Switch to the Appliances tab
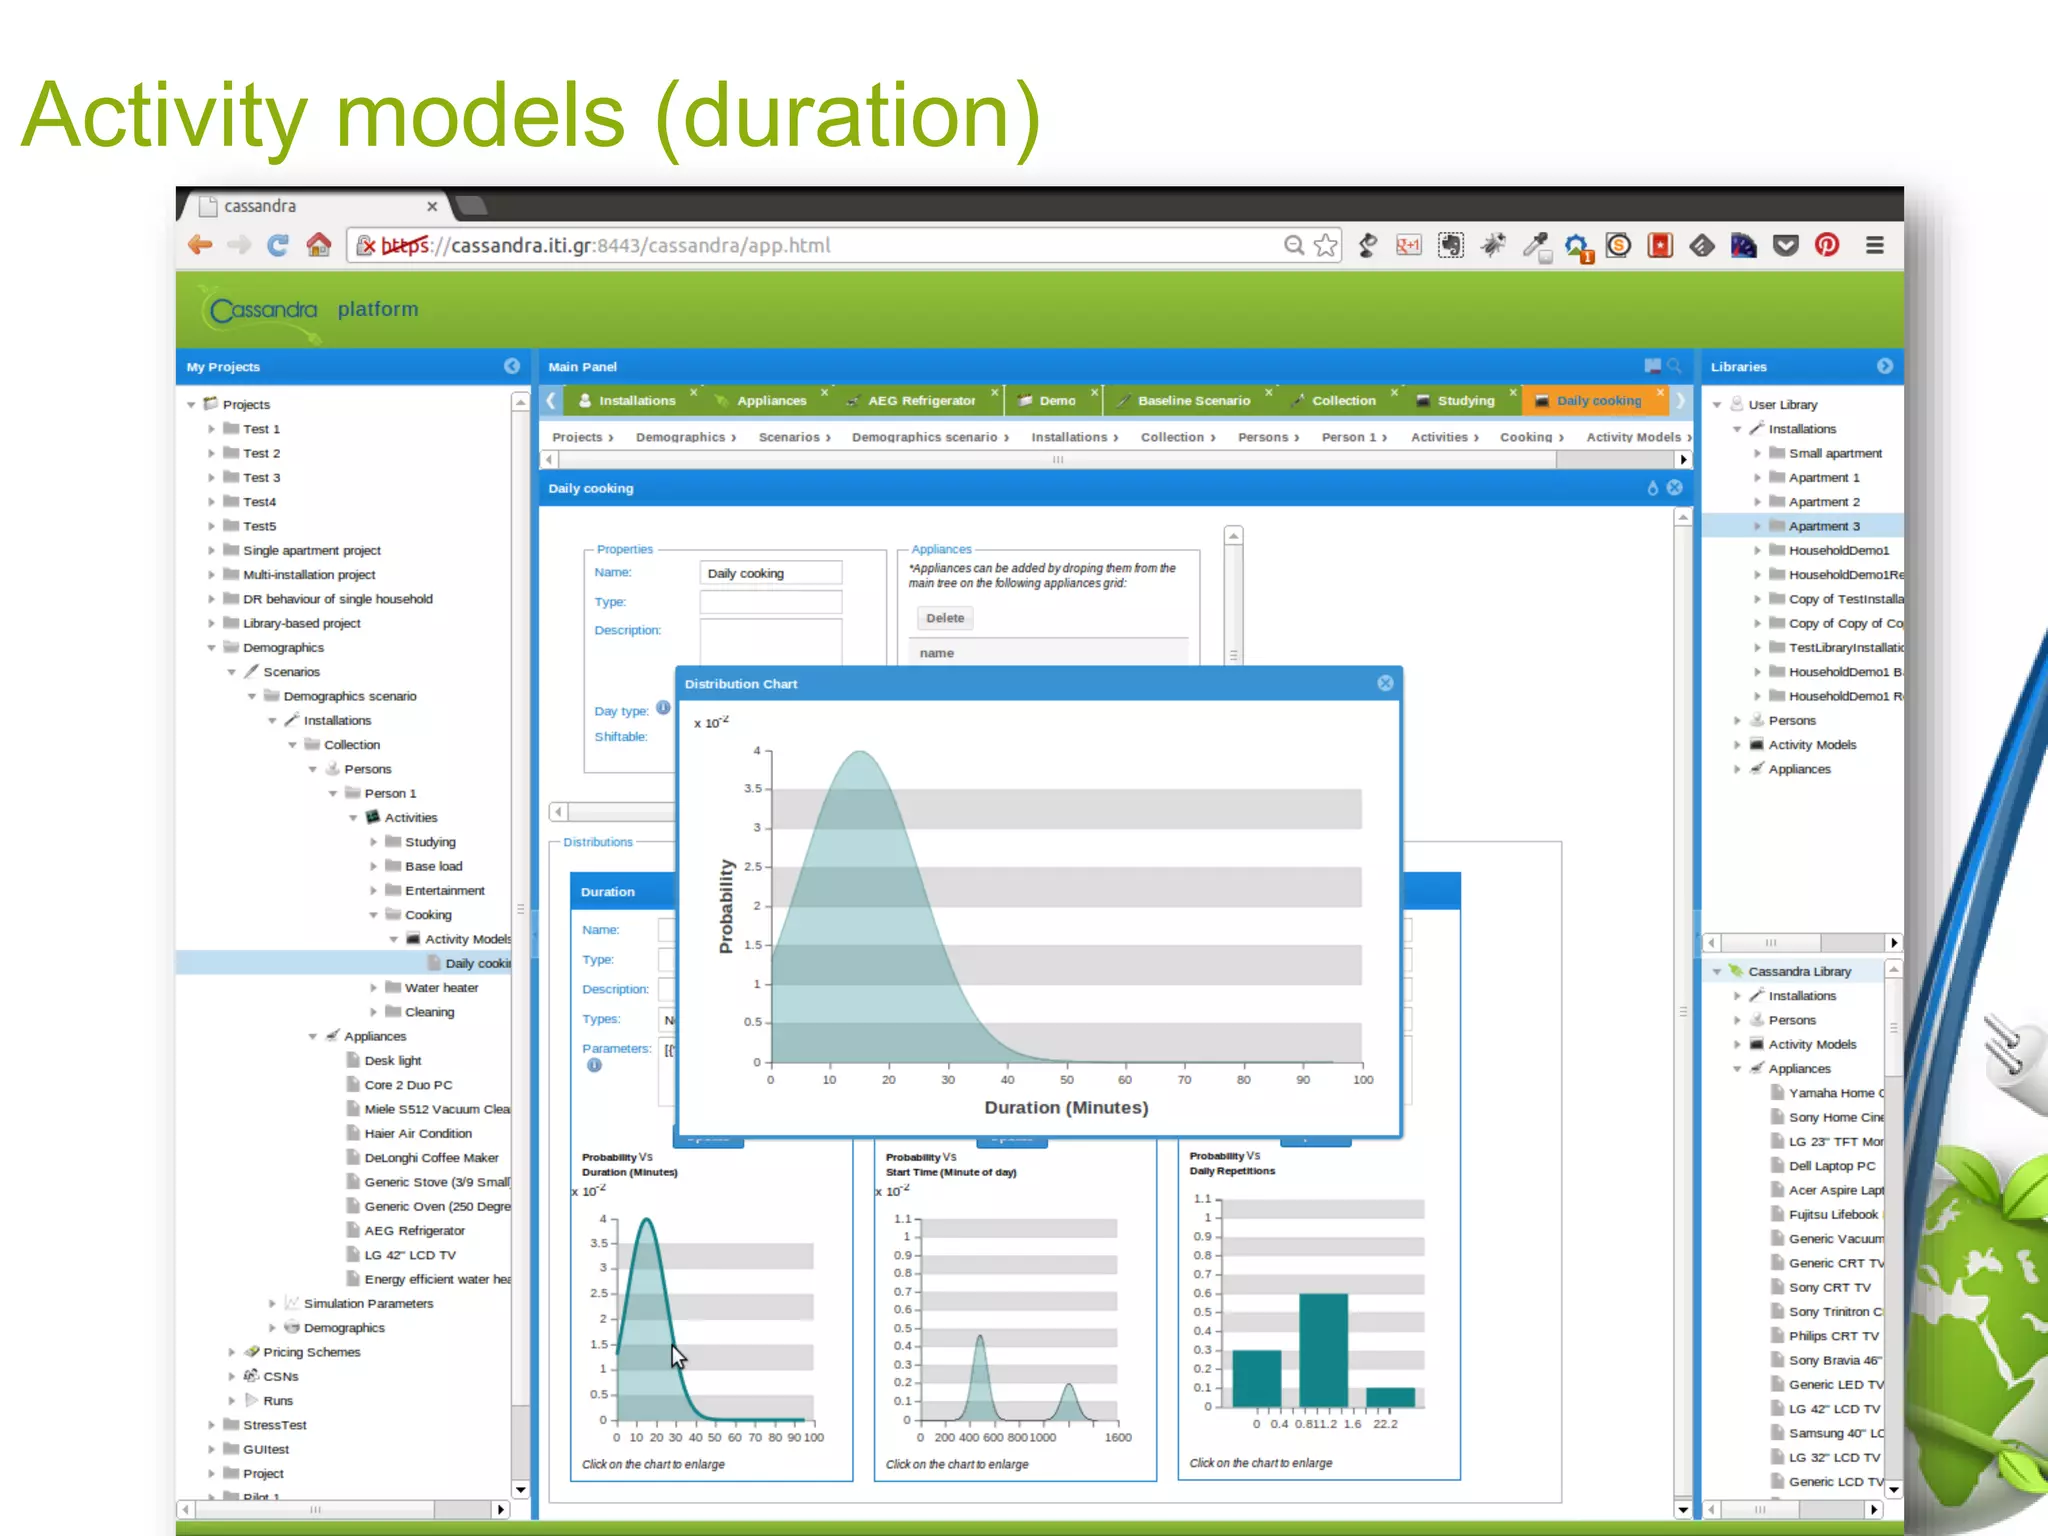Screen dimensions: 2048x1536 771,401
